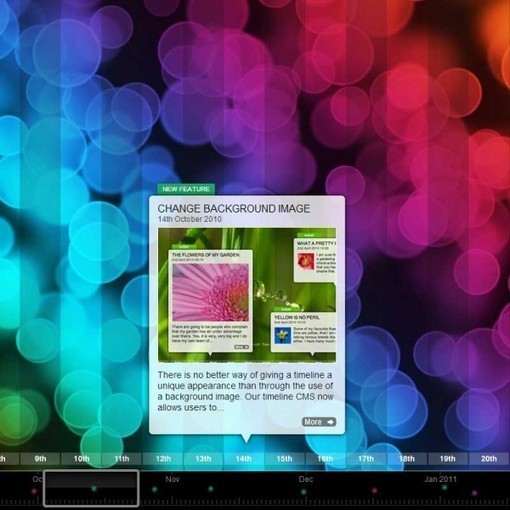510x510 pixels.
Task: Select the 17th day on the date strip
Action: click(x=366, y=459)
